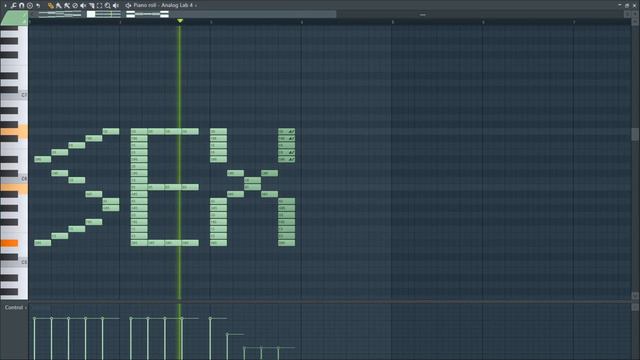The width and height of the screenshot is (640, 360).
Task: Click the yellow playhead marker on the timeline
Action: click(x=180, y=20)
